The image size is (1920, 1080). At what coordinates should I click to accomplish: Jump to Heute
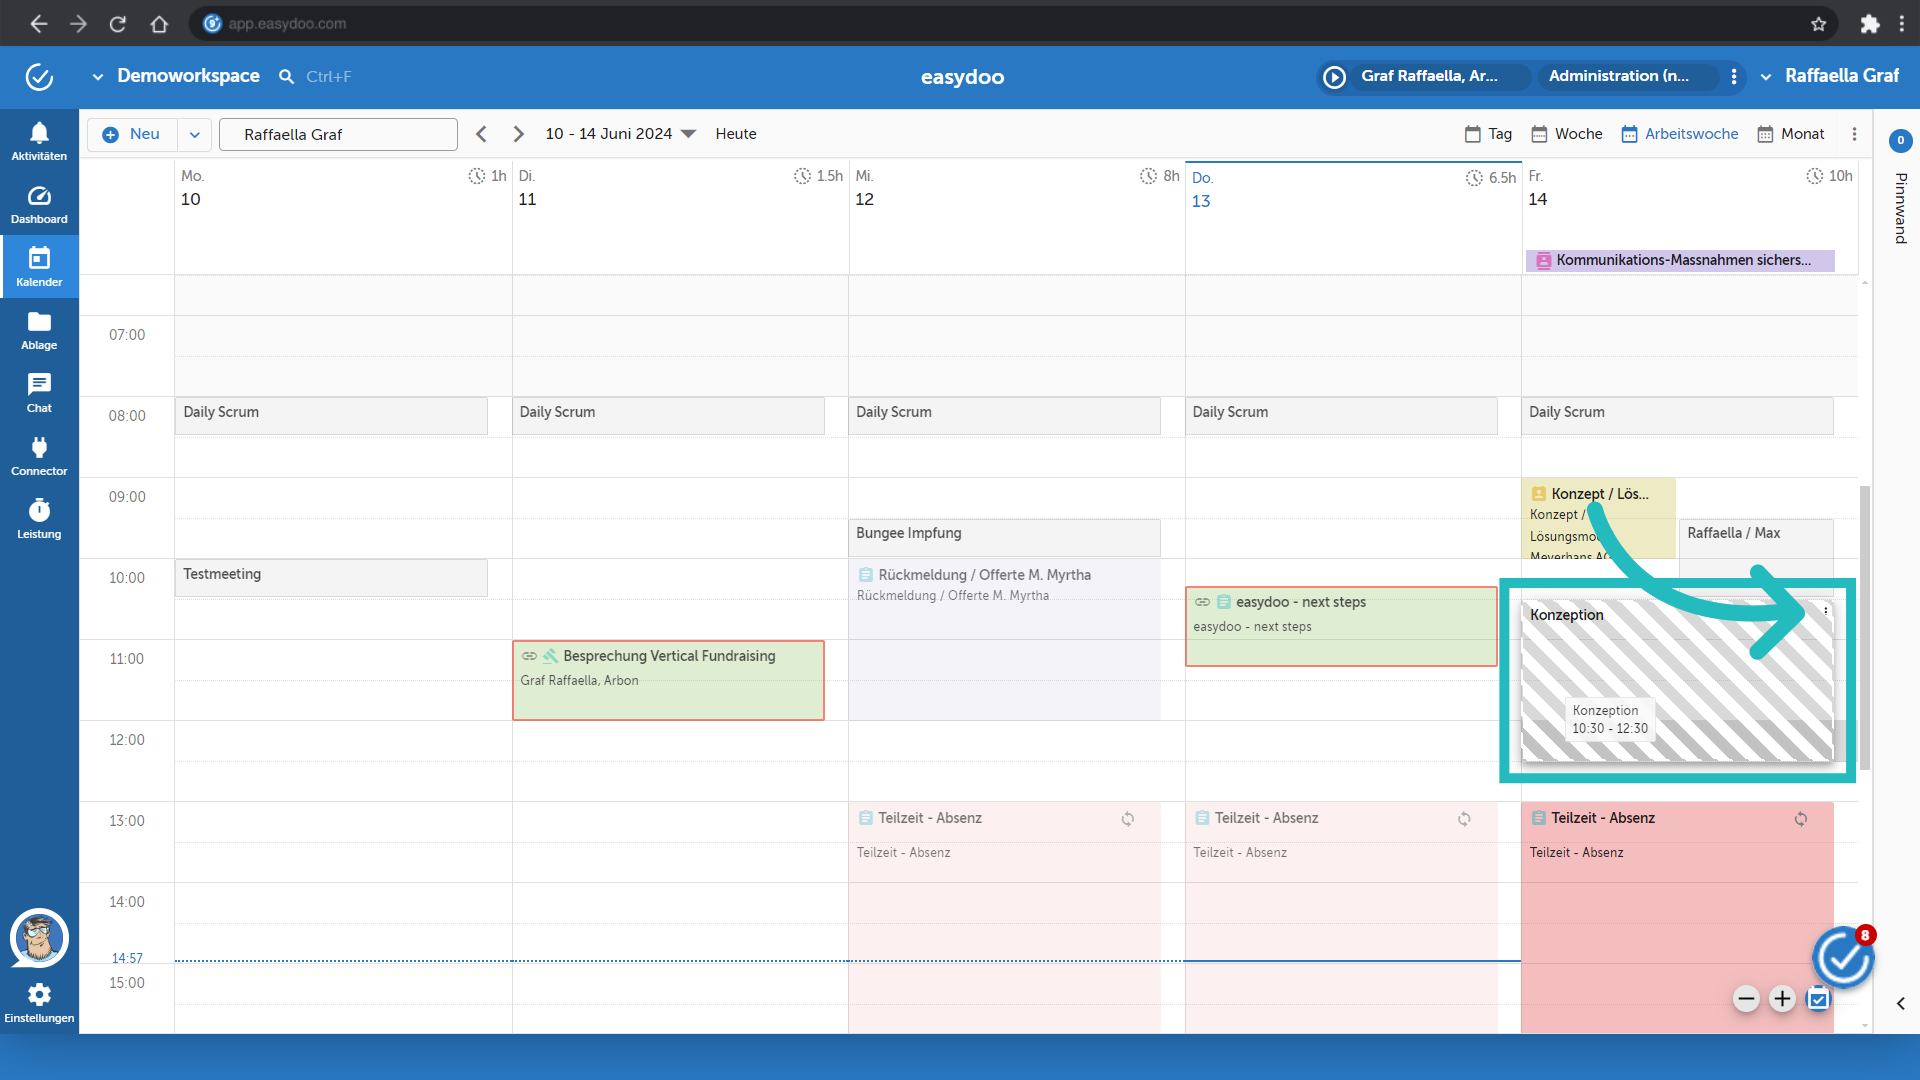pos(736,134)
